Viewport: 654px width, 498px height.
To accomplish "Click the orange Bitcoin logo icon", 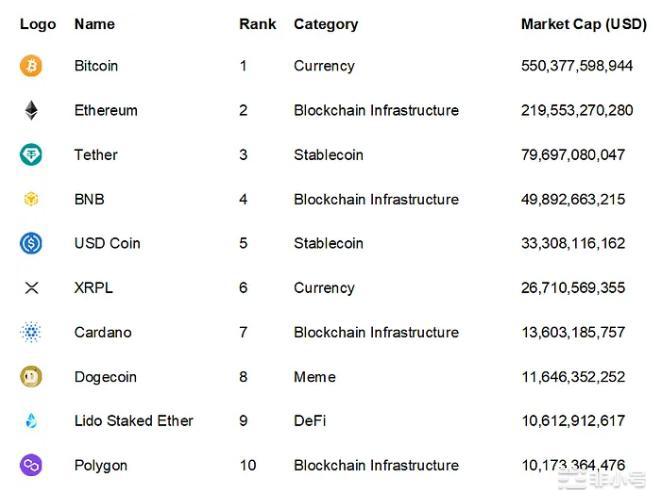I will (x=31, y=66).
